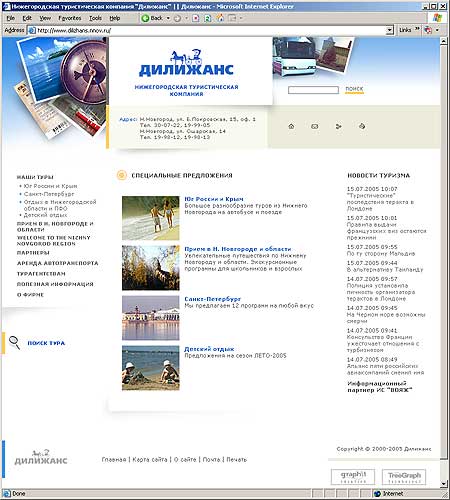Expand the Links toolbar chevron

417,30
